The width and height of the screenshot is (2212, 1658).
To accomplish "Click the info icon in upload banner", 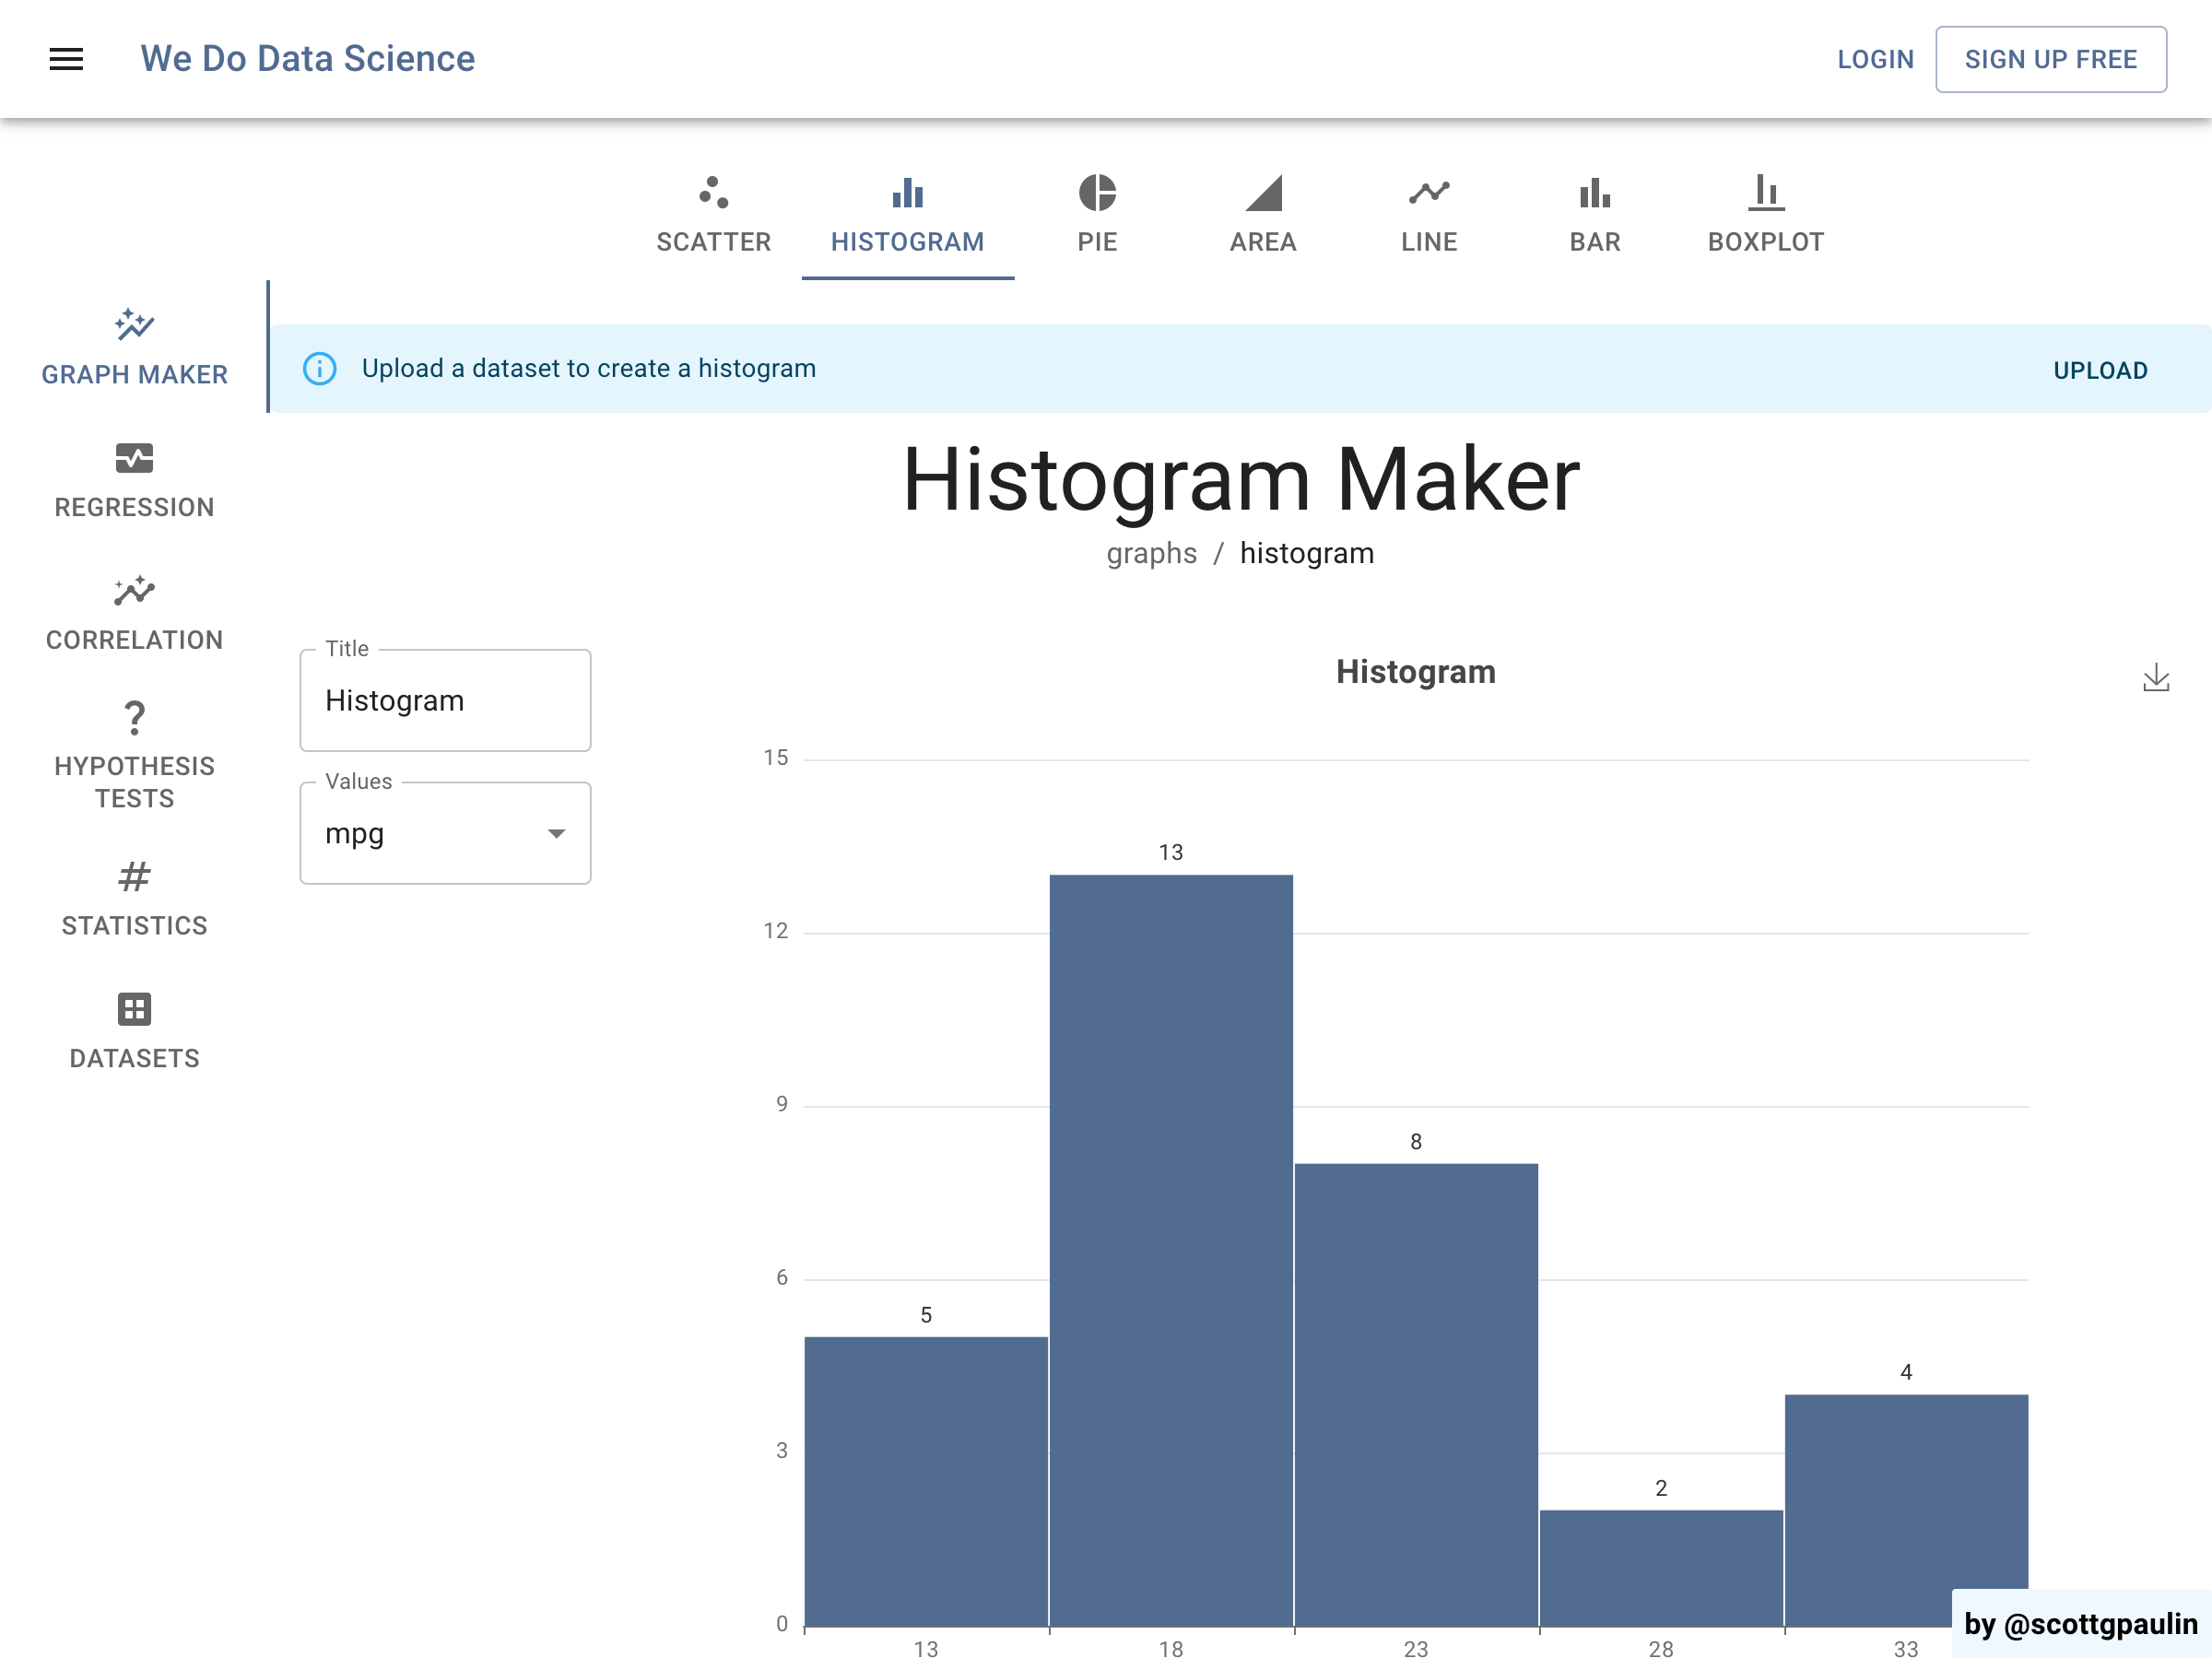I will (x=320, y=369).
